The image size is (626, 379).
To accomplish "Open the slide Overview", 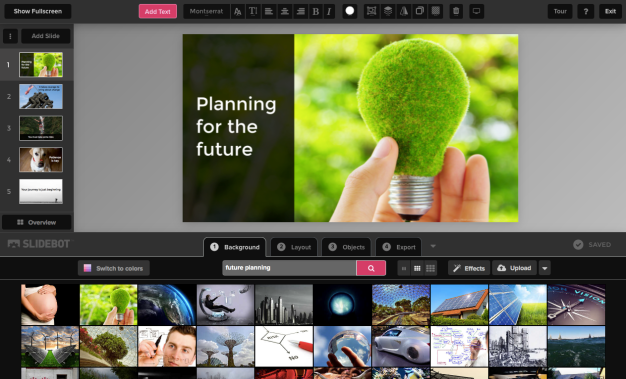I will pos(37,222).
